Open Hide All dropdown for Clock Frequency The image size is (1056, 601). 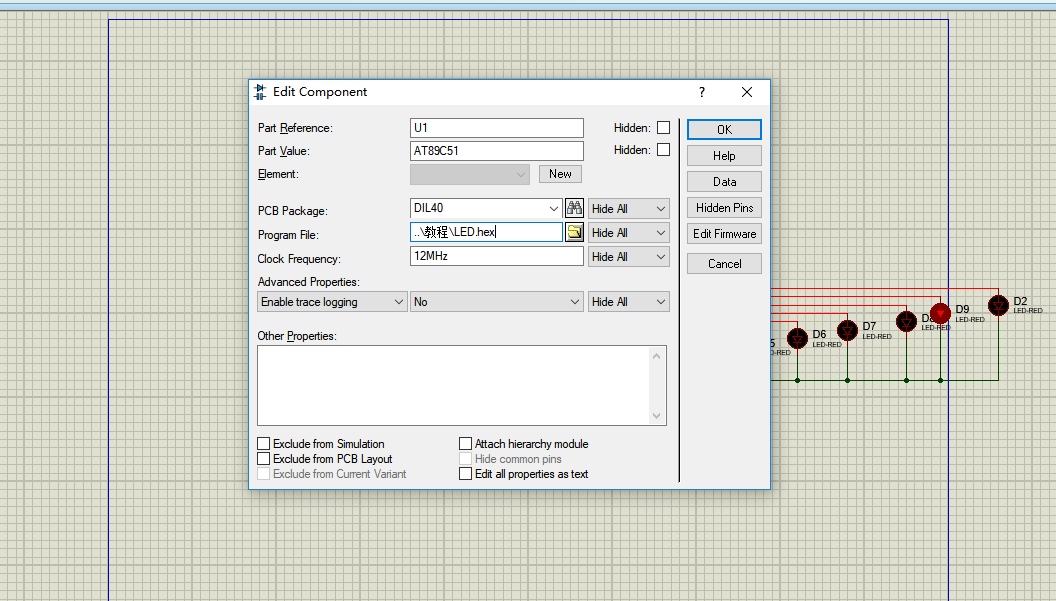tap(628, 257)
